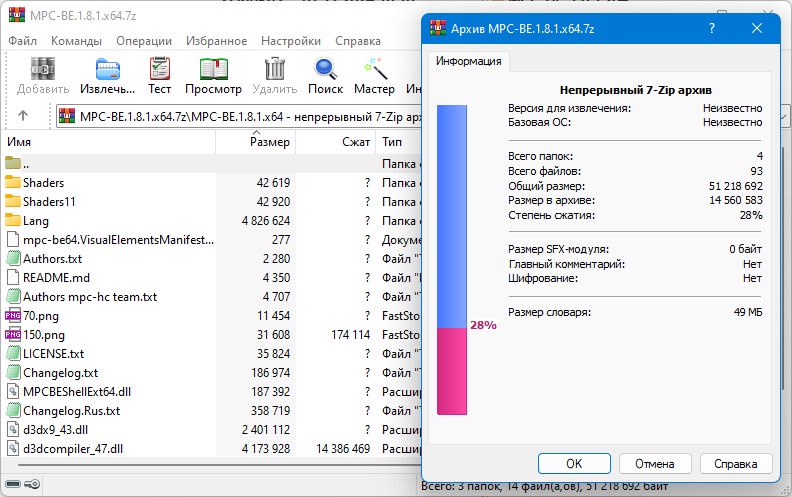Viewport: 792px width, 497px height.
Task: Click the 150.png file icon
Action: click(13, 334)
